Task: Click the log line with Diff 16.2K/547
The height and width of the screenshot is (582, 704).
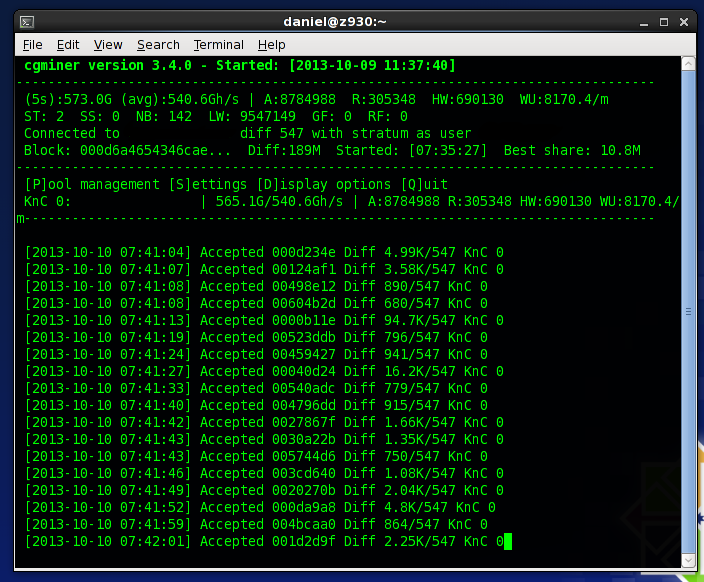Action: (x=264, y=371)
